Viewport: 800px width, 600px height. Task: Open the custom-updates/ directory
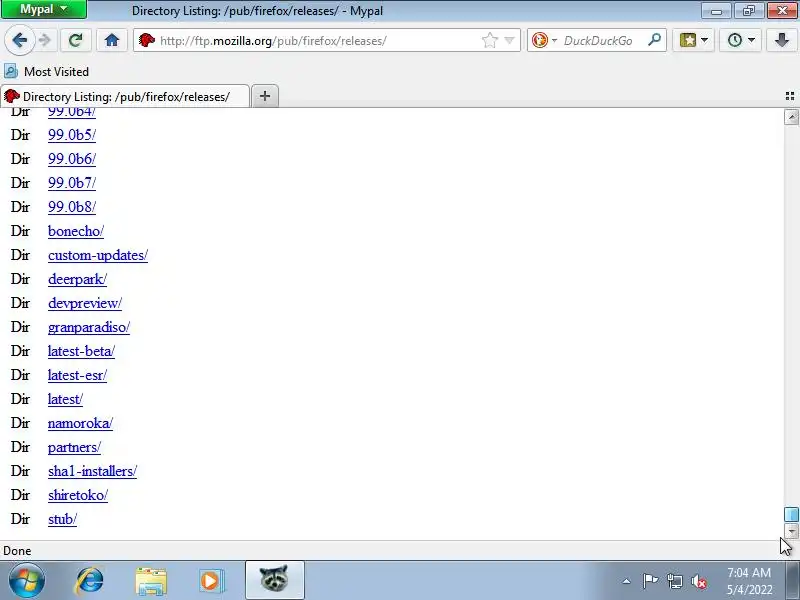tap(98, 255)
